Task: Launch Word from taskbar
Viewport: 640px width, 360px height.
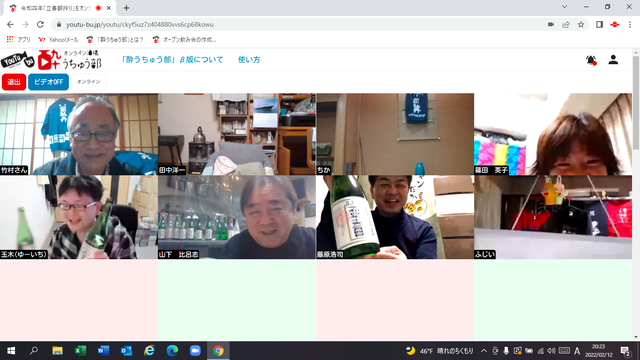Action: click(103, 351)
